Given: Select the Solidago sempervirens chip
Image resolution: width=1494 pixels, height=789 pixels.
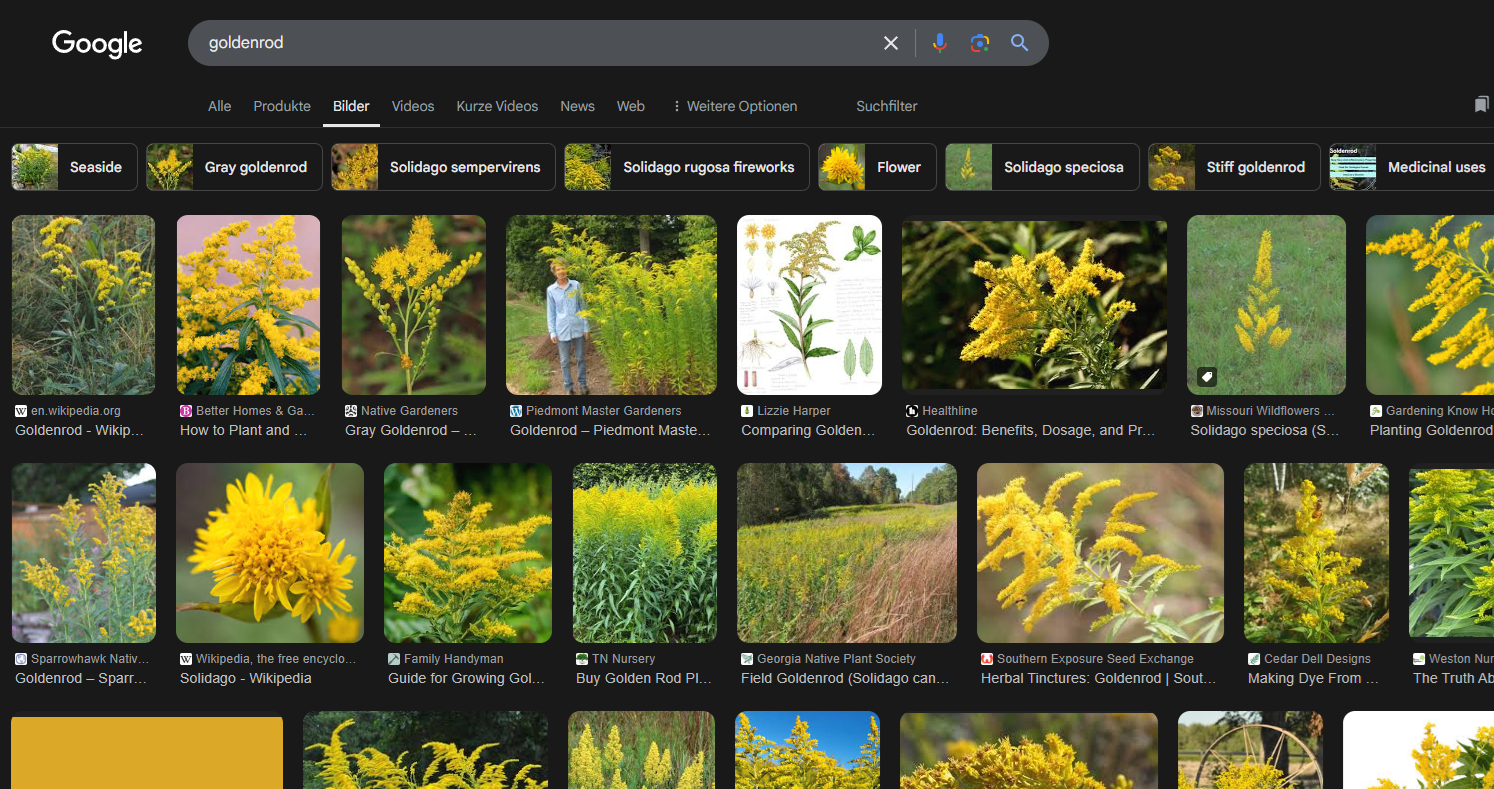Looking at the screenshot, I should click(x=443, y=167).
